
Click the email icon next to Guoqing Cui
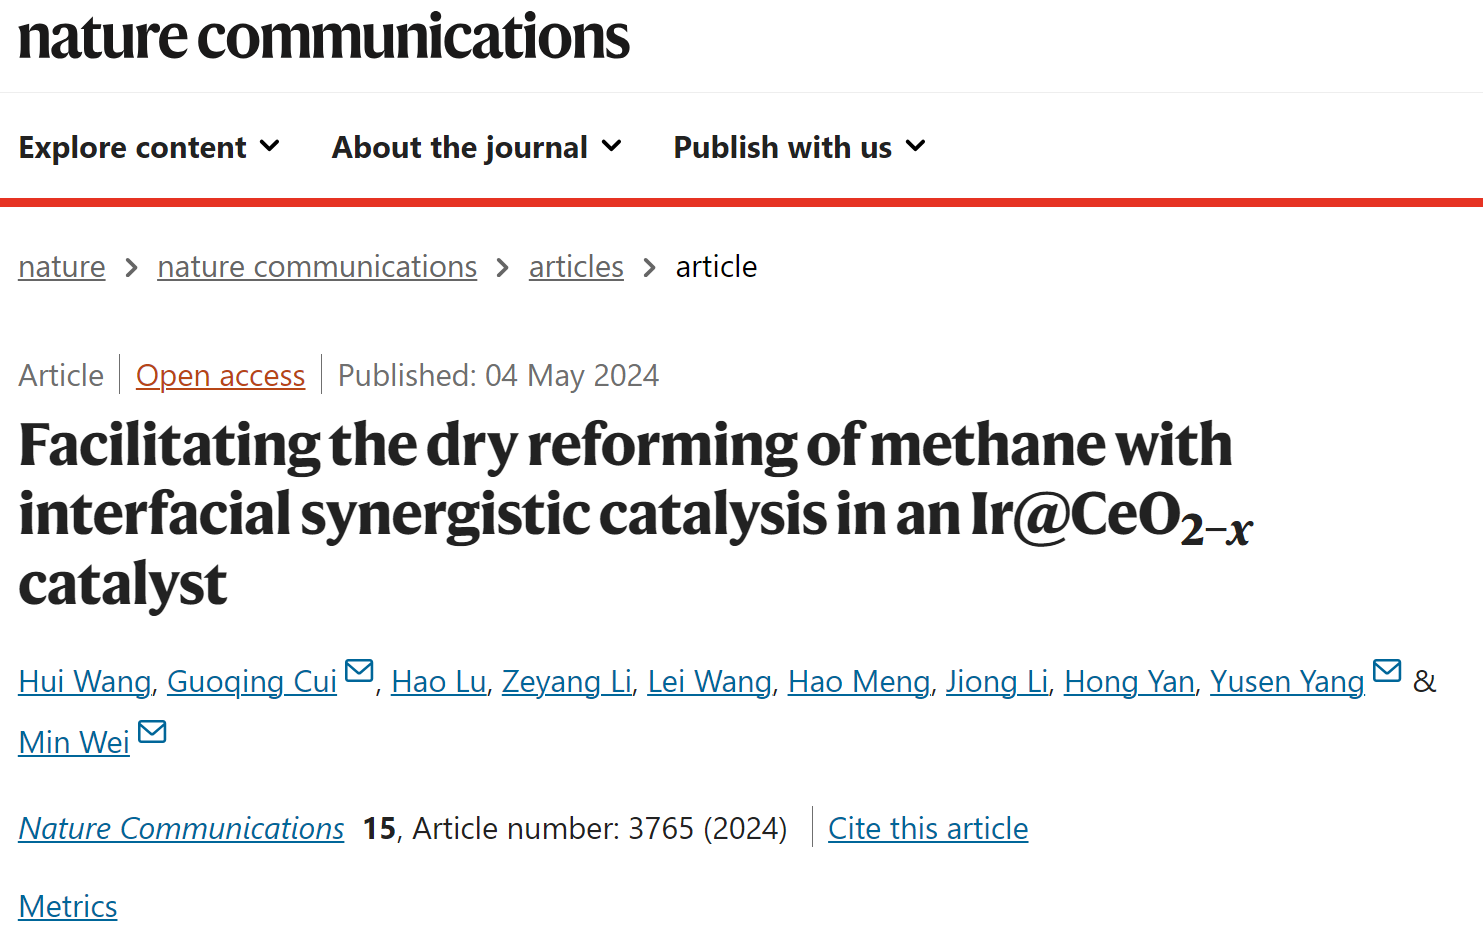pos(359,670)
